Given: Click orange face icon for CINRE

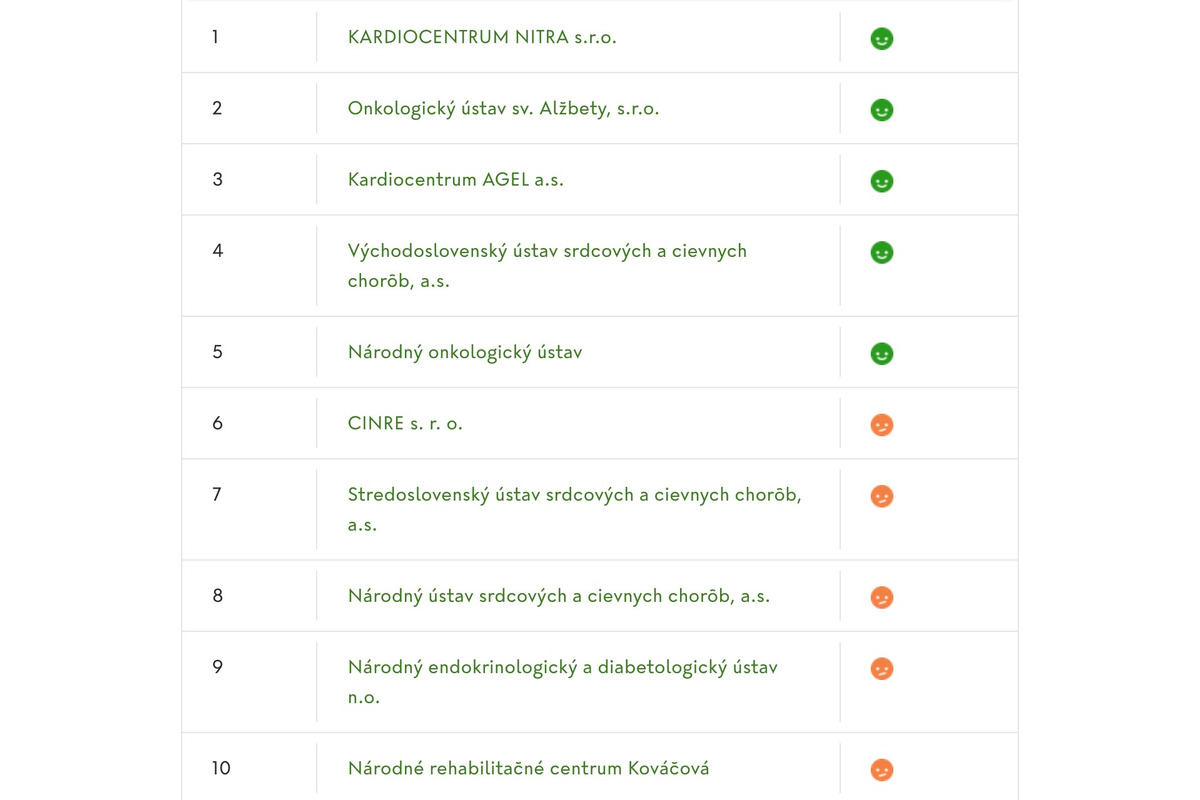Looking at the screenshot, I should pyautogui.click(x=881, y=425).
